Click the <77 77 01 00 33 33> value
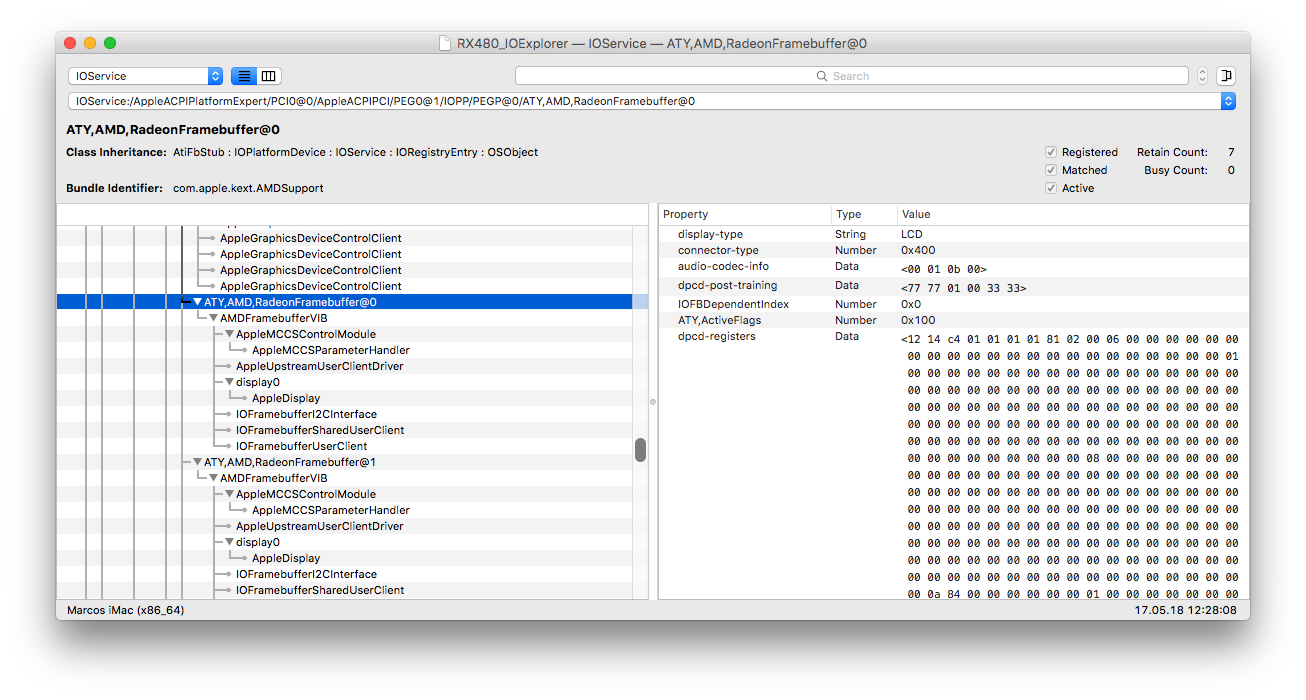The height and width of the screenshot is (700, 1306). point(963,288)
